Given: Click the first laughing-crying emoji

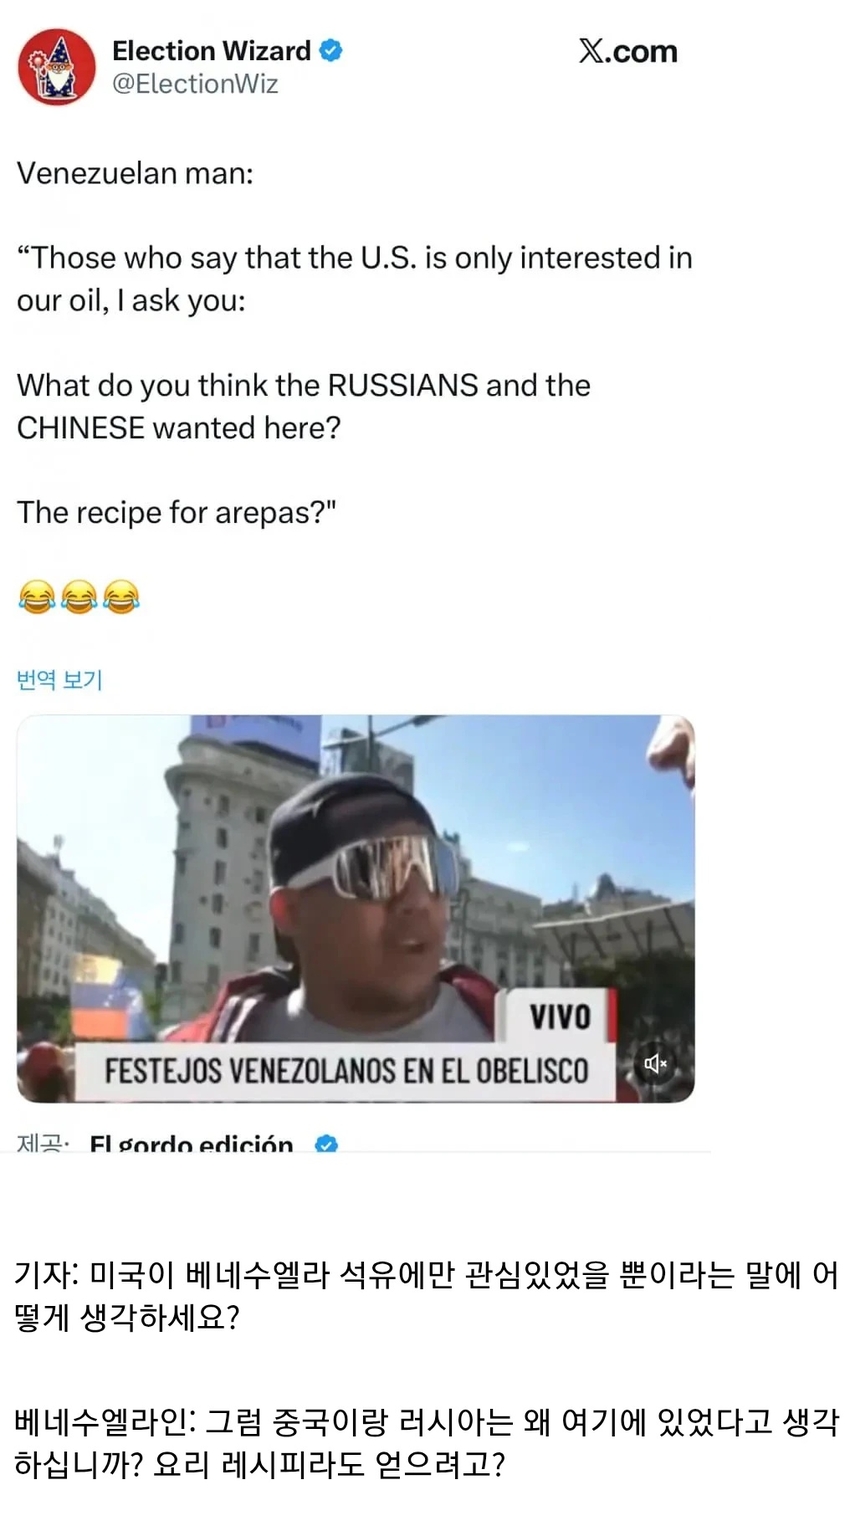Looking at the screenshot, I should 36,597.
